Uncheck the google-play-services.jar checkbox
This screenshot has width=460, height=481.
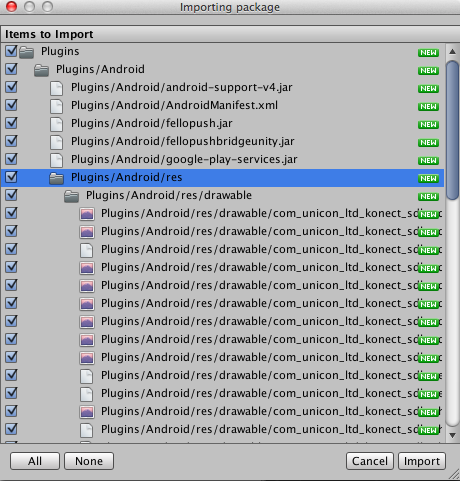click(x=11, y=159)
